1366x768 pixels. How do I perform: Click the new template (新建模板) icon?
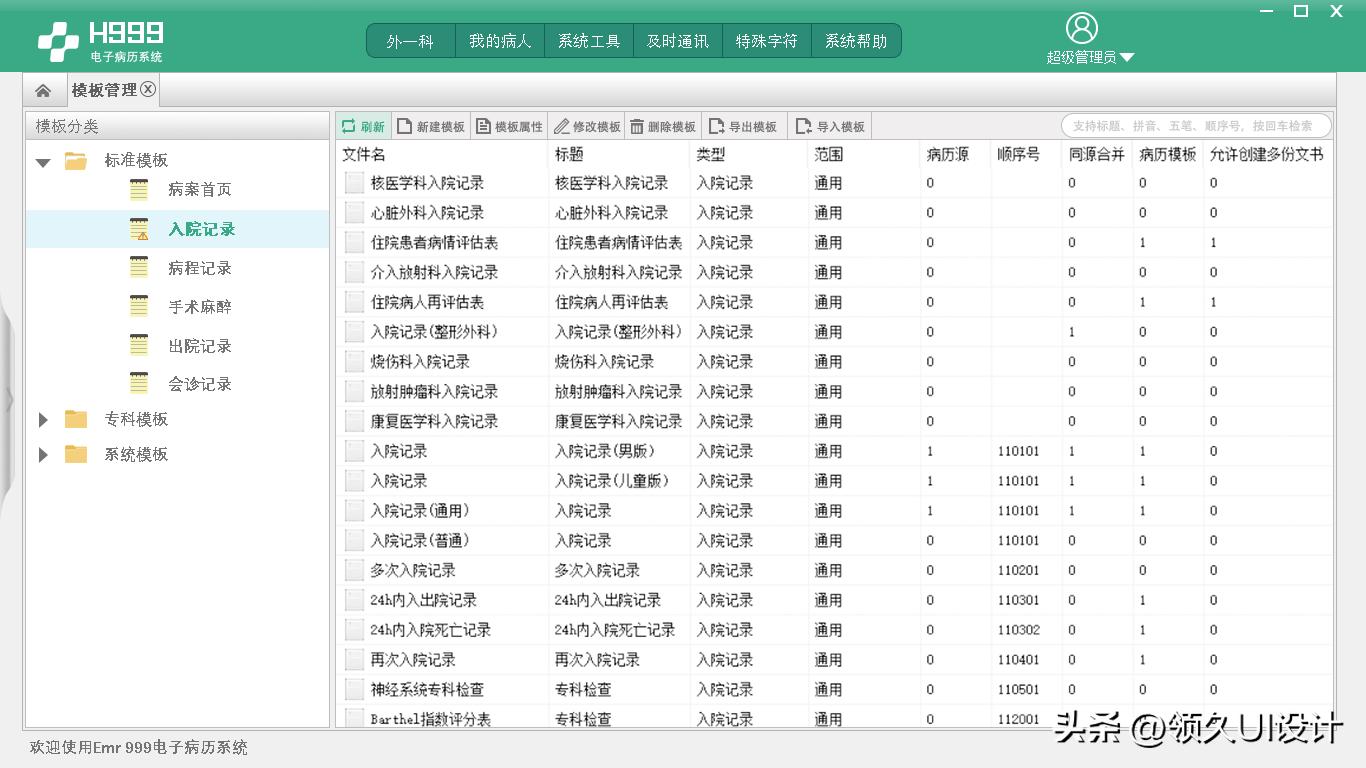coord(405,127)
